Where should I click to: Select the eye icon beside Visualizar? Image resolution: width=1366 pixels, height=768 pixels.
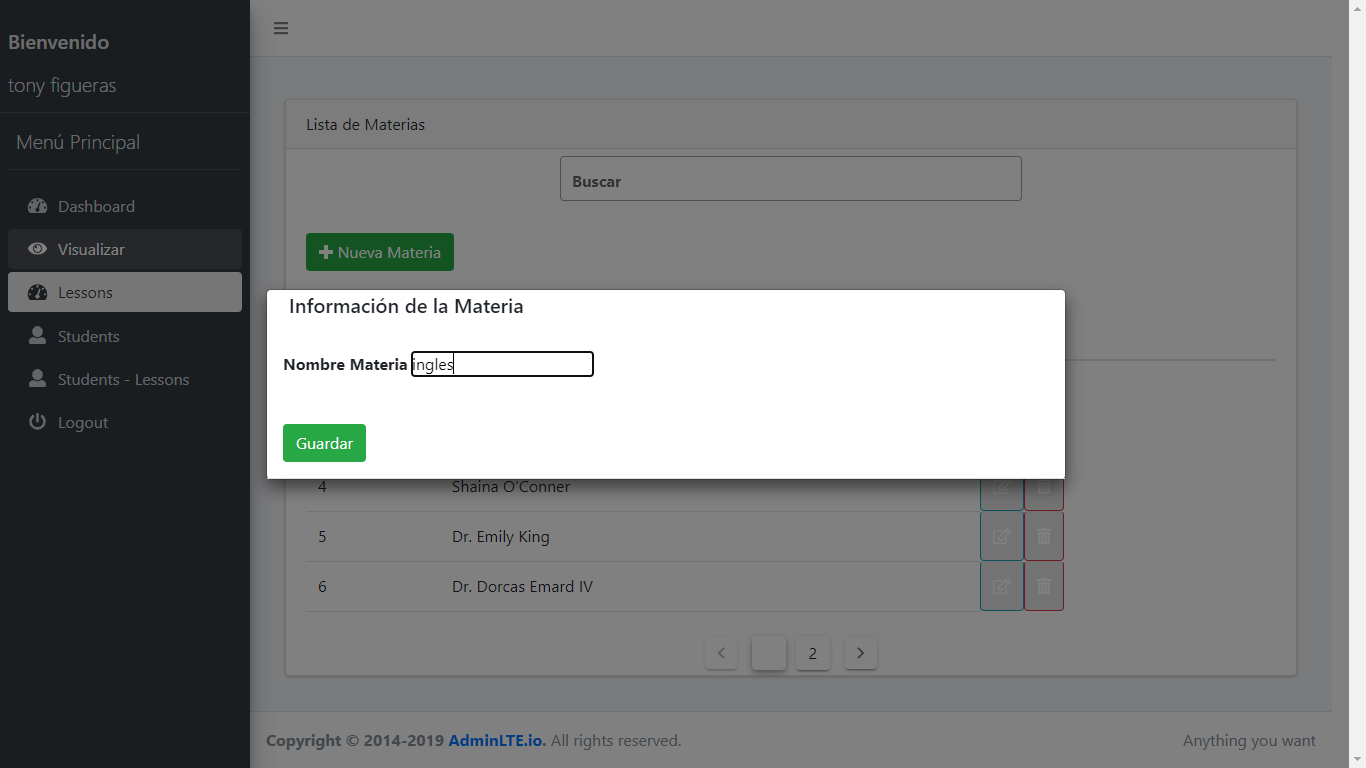[x=37, y=249]
